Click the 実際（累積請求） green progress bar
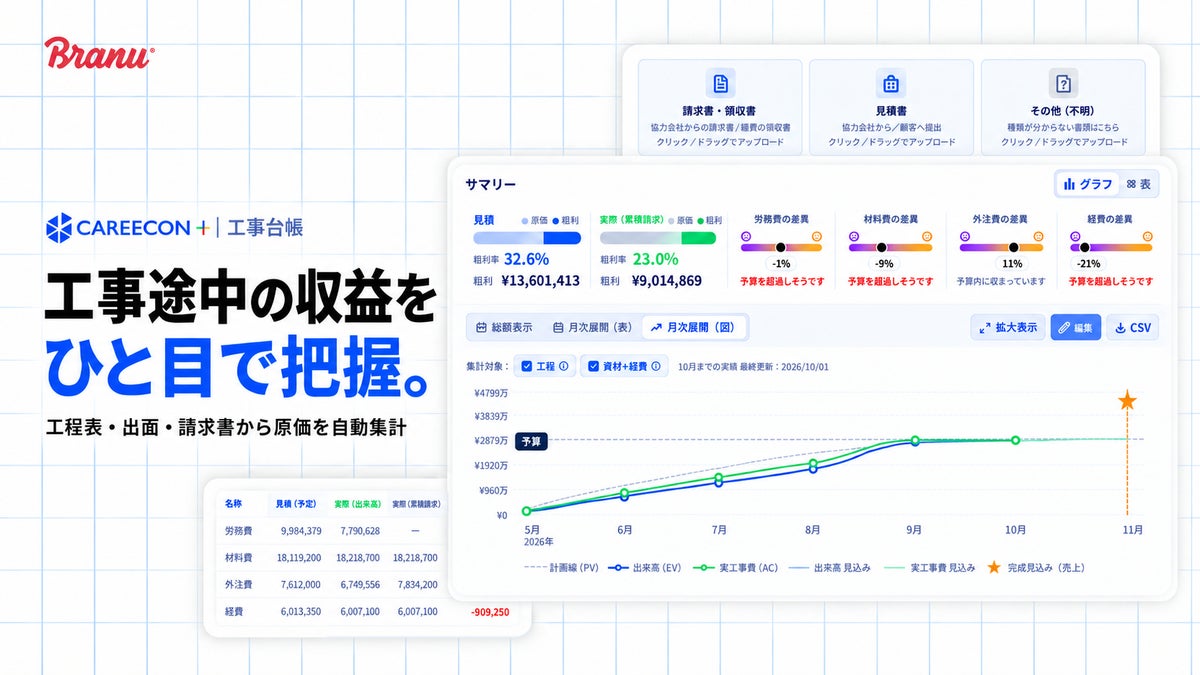Viewport: 1200px width, 675px height. 658,238
